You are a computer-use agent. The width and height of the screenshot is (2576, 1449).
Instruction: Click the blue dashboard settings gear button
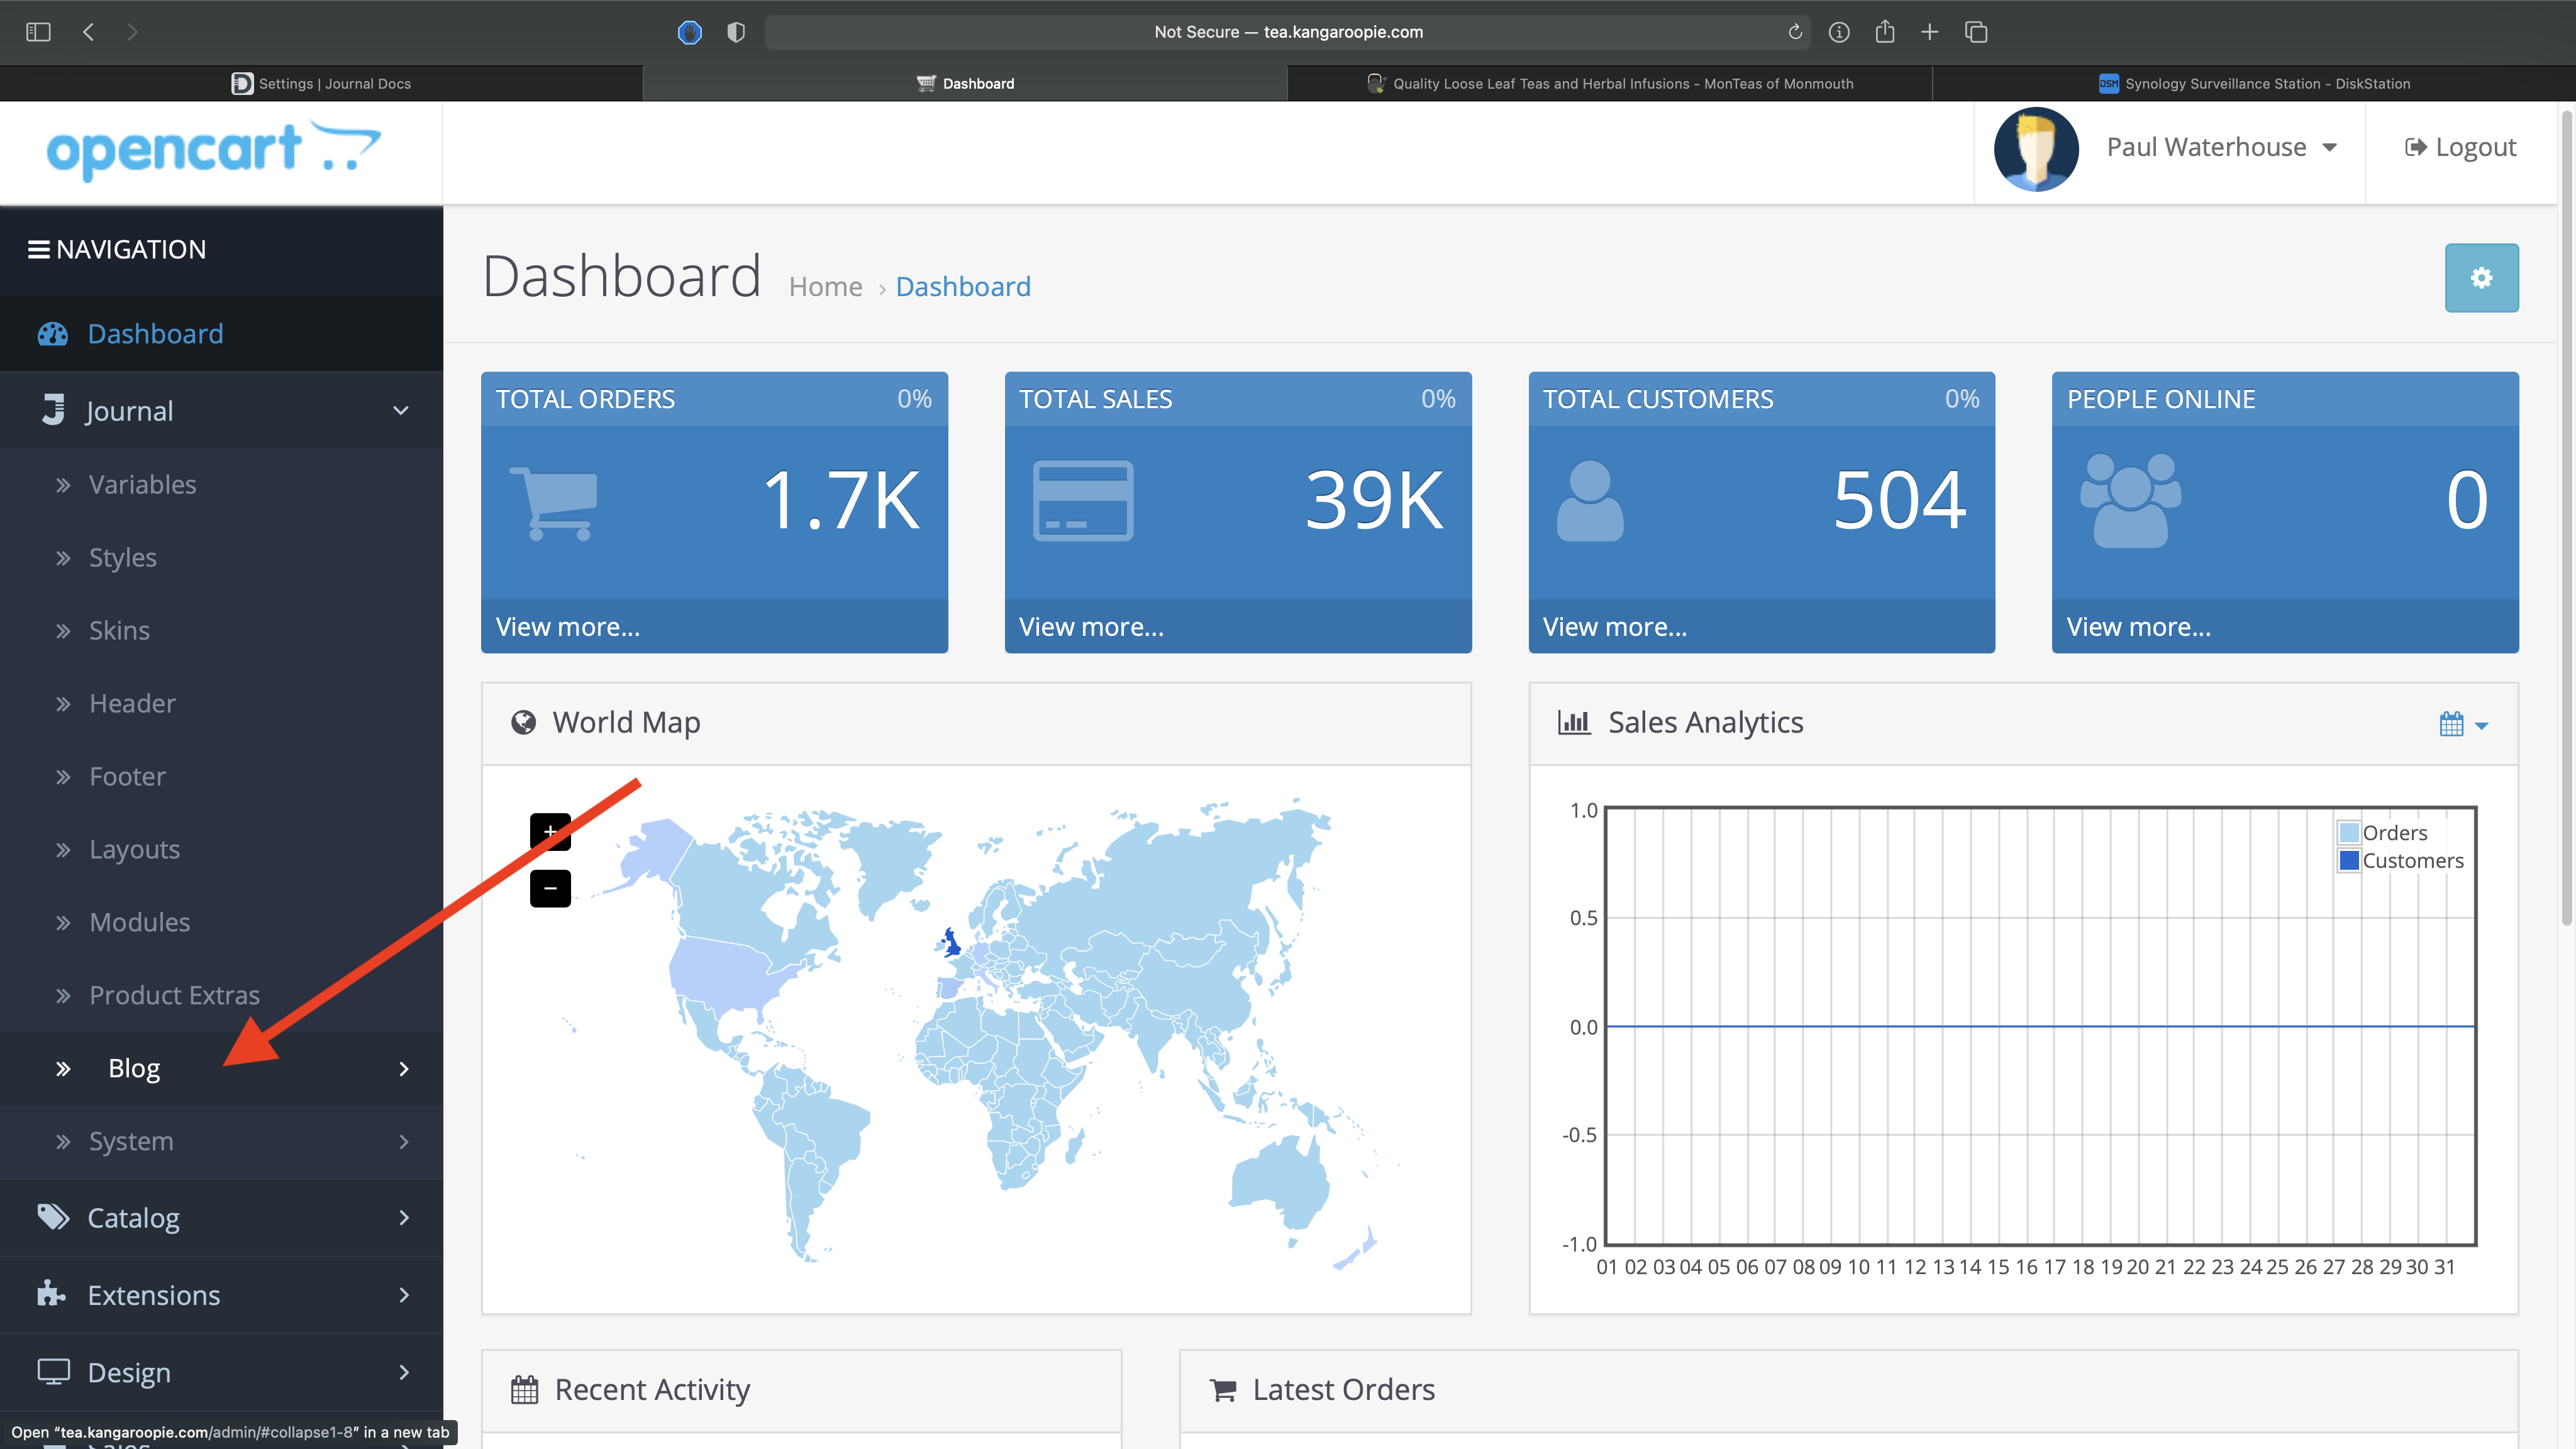coord(2481,278)
